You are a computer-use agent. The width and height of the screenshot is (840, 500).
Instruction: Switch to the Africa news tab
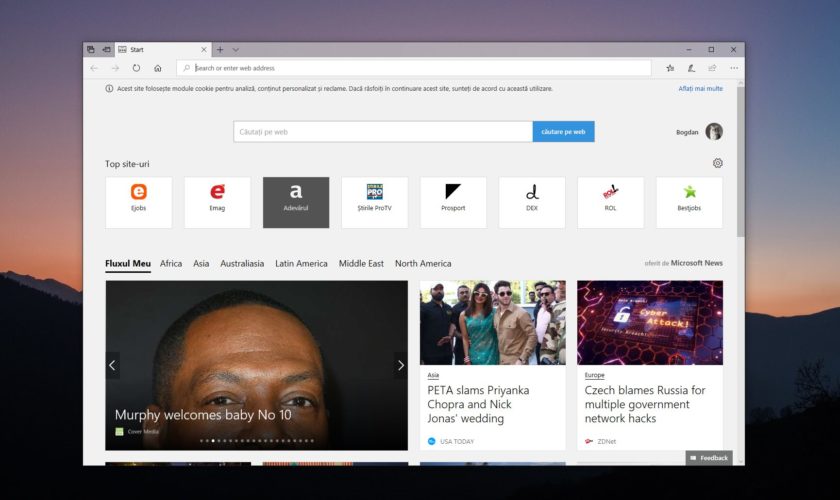click(171, 264)
